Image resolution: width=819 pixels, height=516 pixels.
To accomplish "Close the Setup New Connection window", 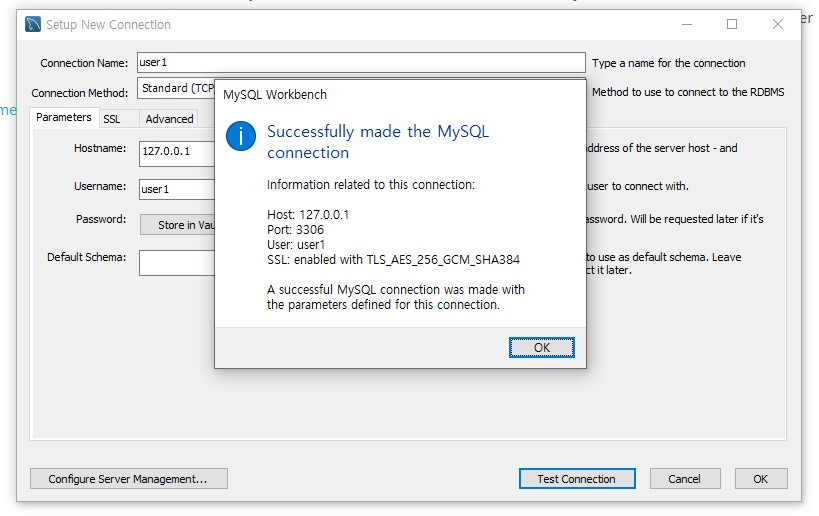I will point(778,24).
